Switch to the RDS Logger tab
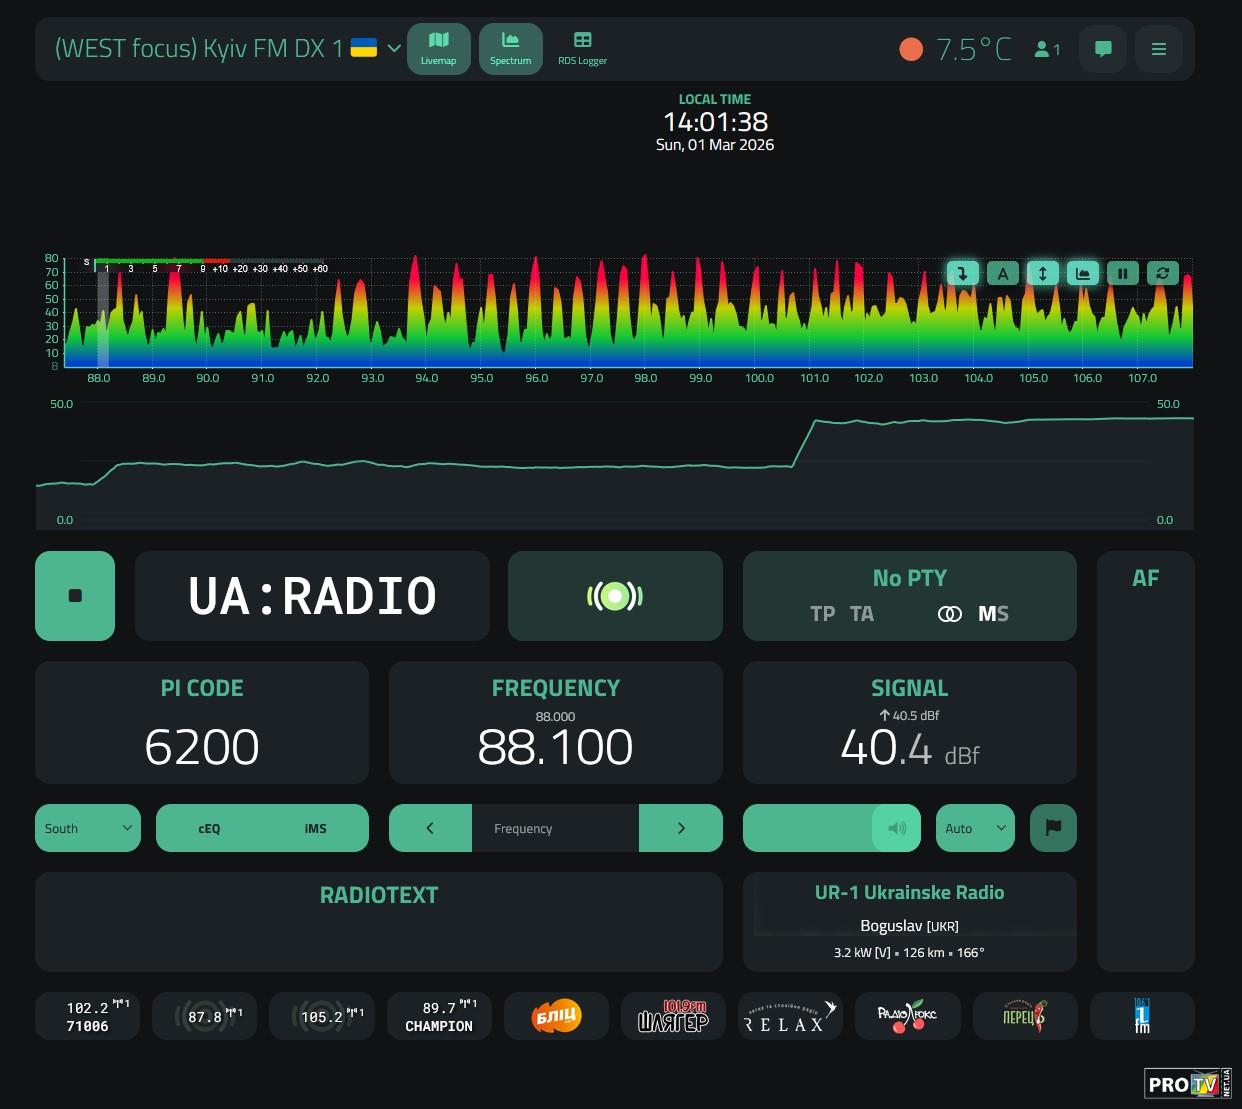 click(x=582, y=48)
